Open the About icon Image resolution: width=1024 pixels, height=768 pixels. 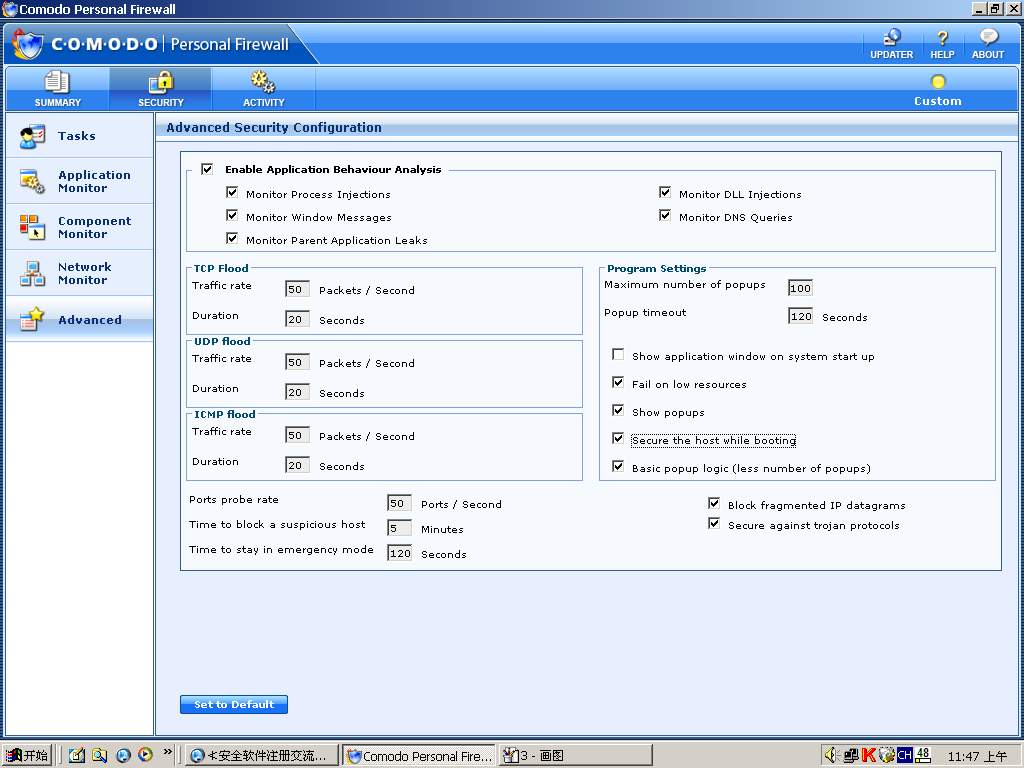[x=987, y=44]
